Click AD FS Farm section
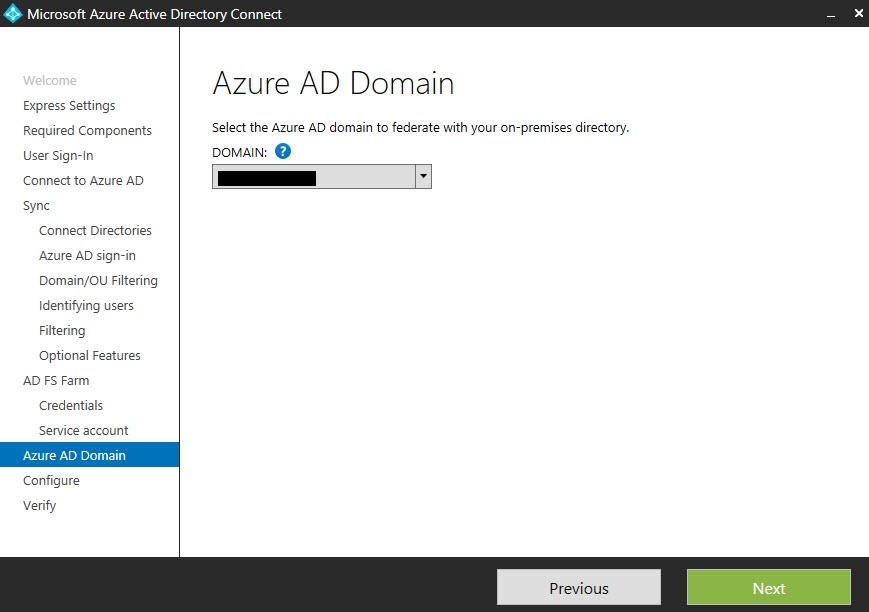Screen dimensions: 869x612 [x=56, y=381]
